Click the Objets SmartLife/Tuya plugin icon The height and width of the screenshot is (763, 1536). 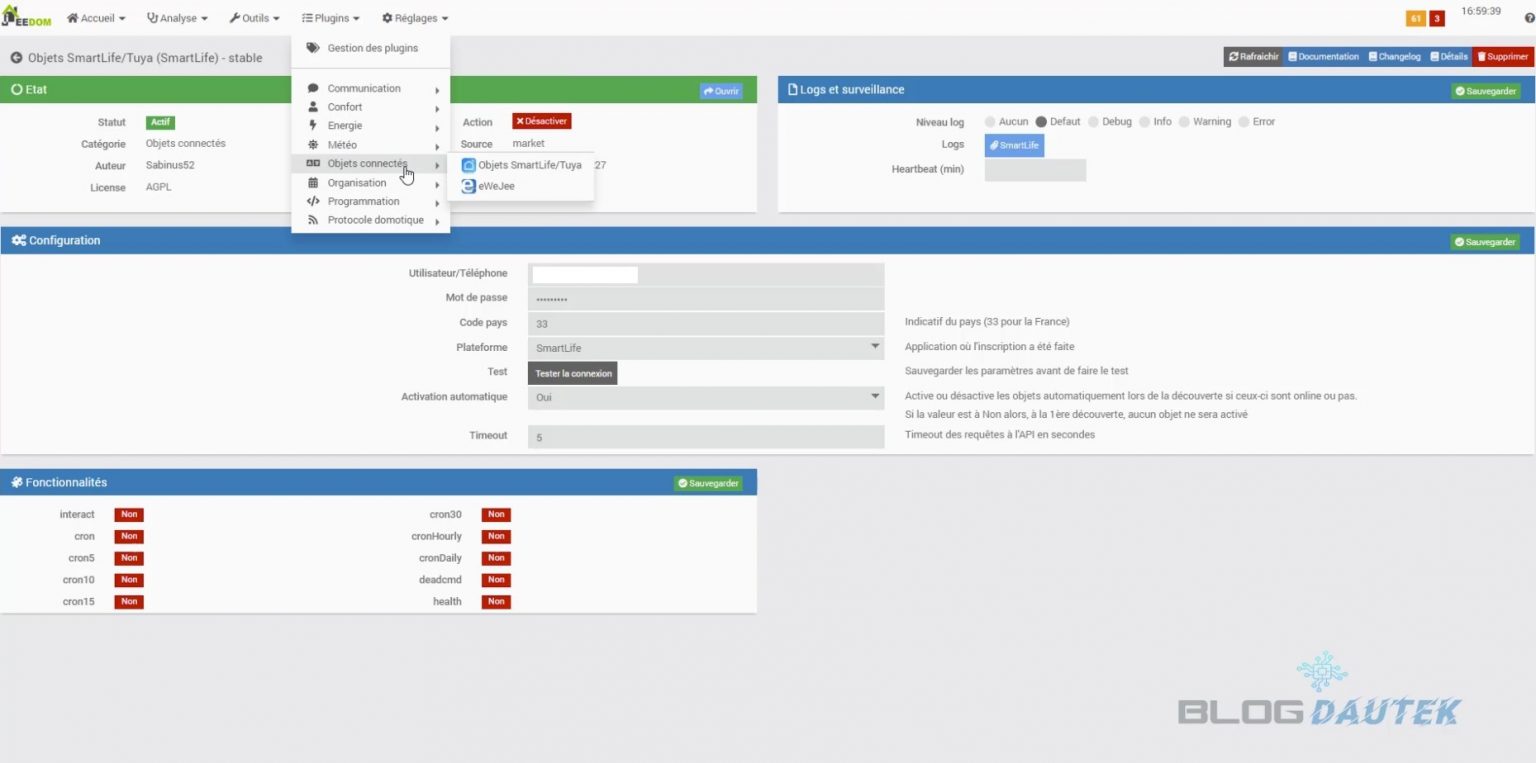468,165
